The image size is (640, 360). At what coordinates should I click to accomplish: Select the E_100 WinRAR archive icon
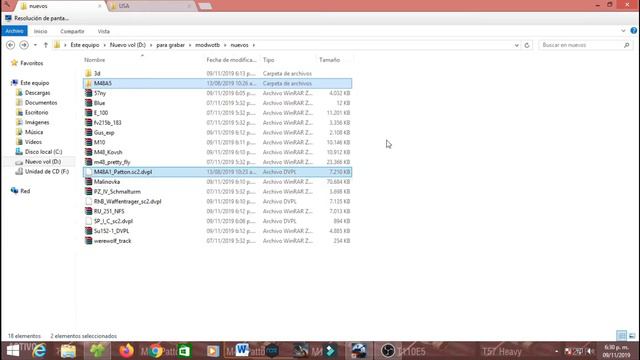pos(89,113)
